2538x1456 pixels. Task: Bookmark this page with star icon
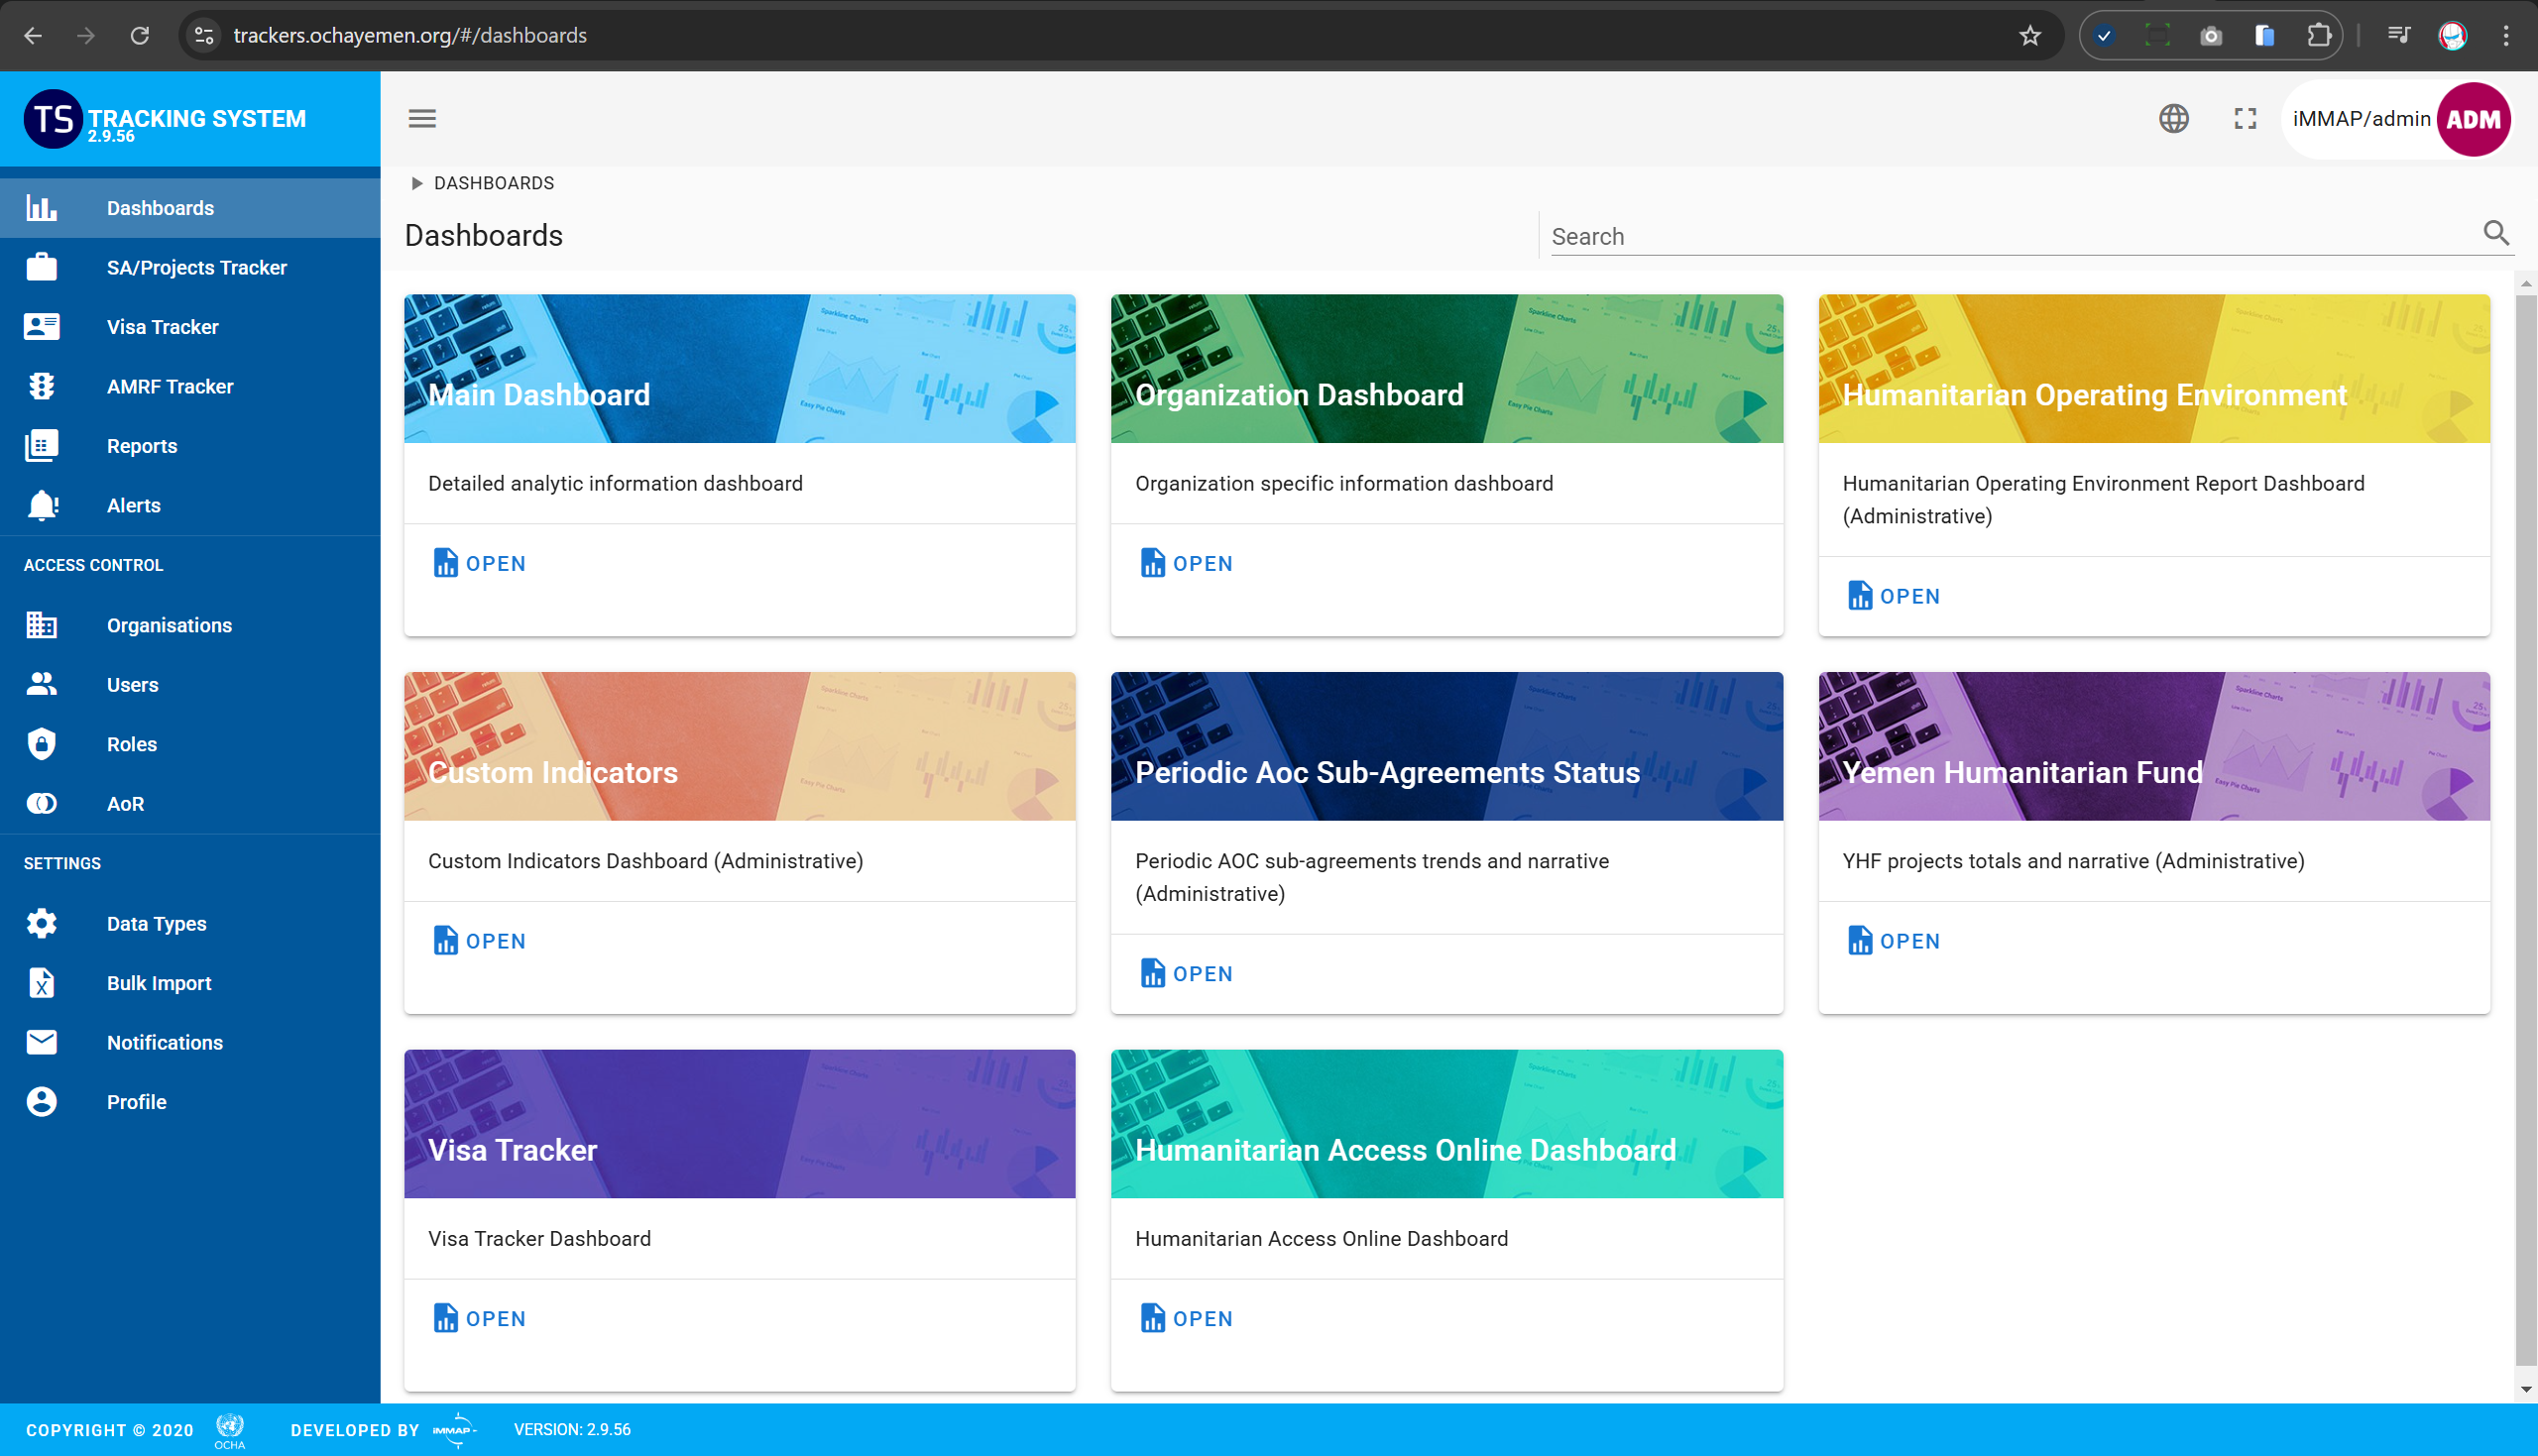pos(2029,36)
